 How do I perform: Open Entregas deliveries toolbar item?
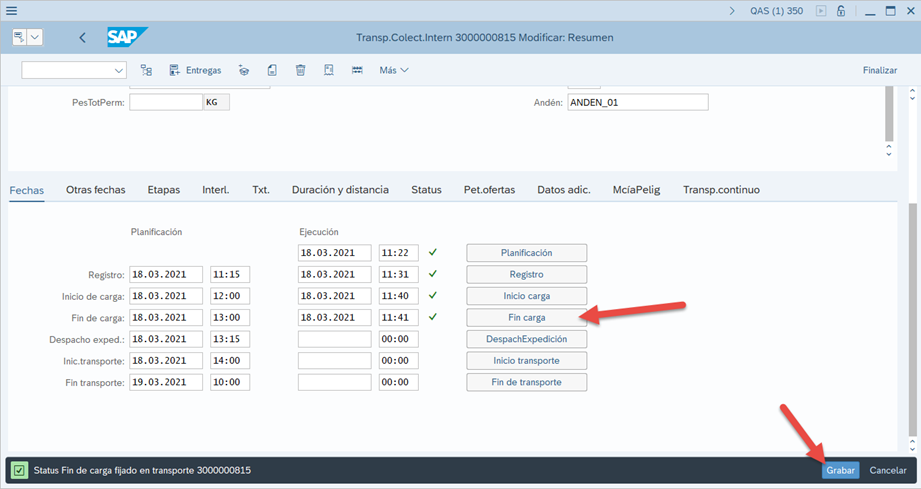196,70
